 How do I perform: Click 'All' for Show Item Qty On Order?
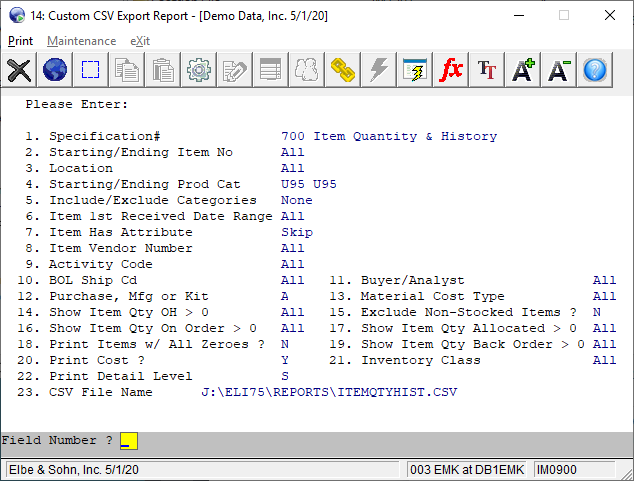292,328
